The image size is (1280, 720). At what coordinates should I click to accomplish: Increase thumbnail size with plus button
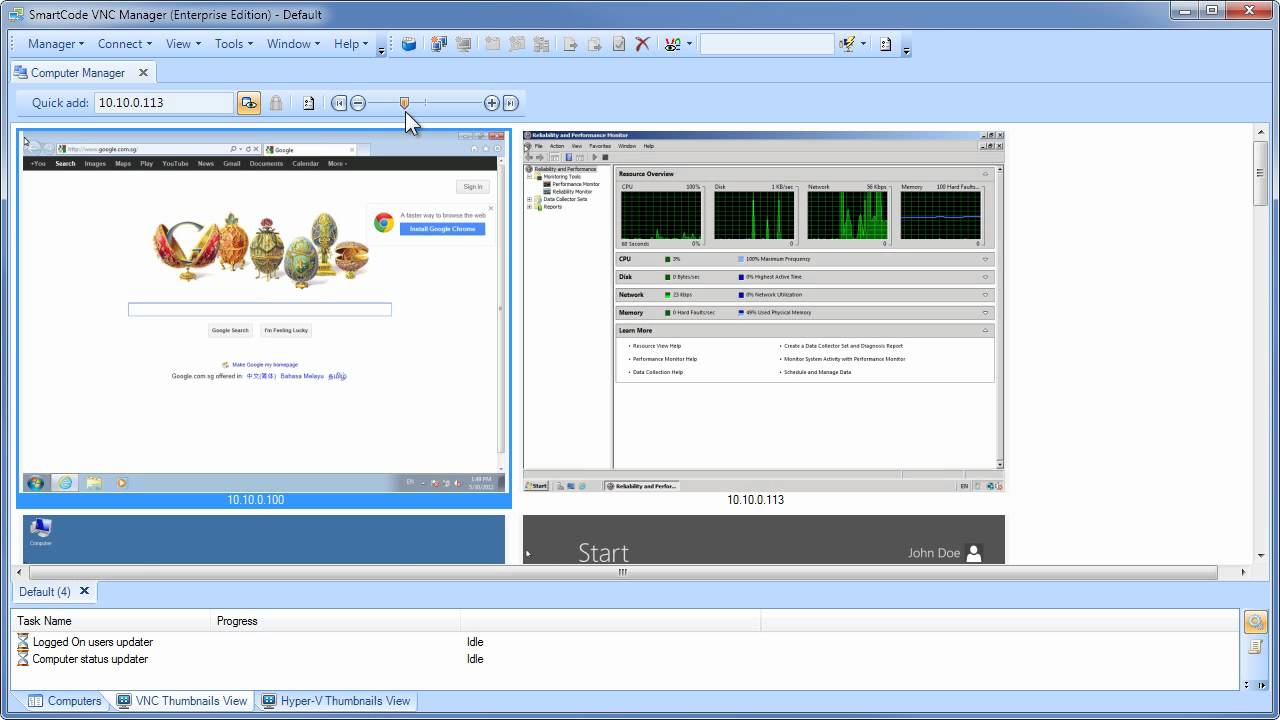(491, 103)
